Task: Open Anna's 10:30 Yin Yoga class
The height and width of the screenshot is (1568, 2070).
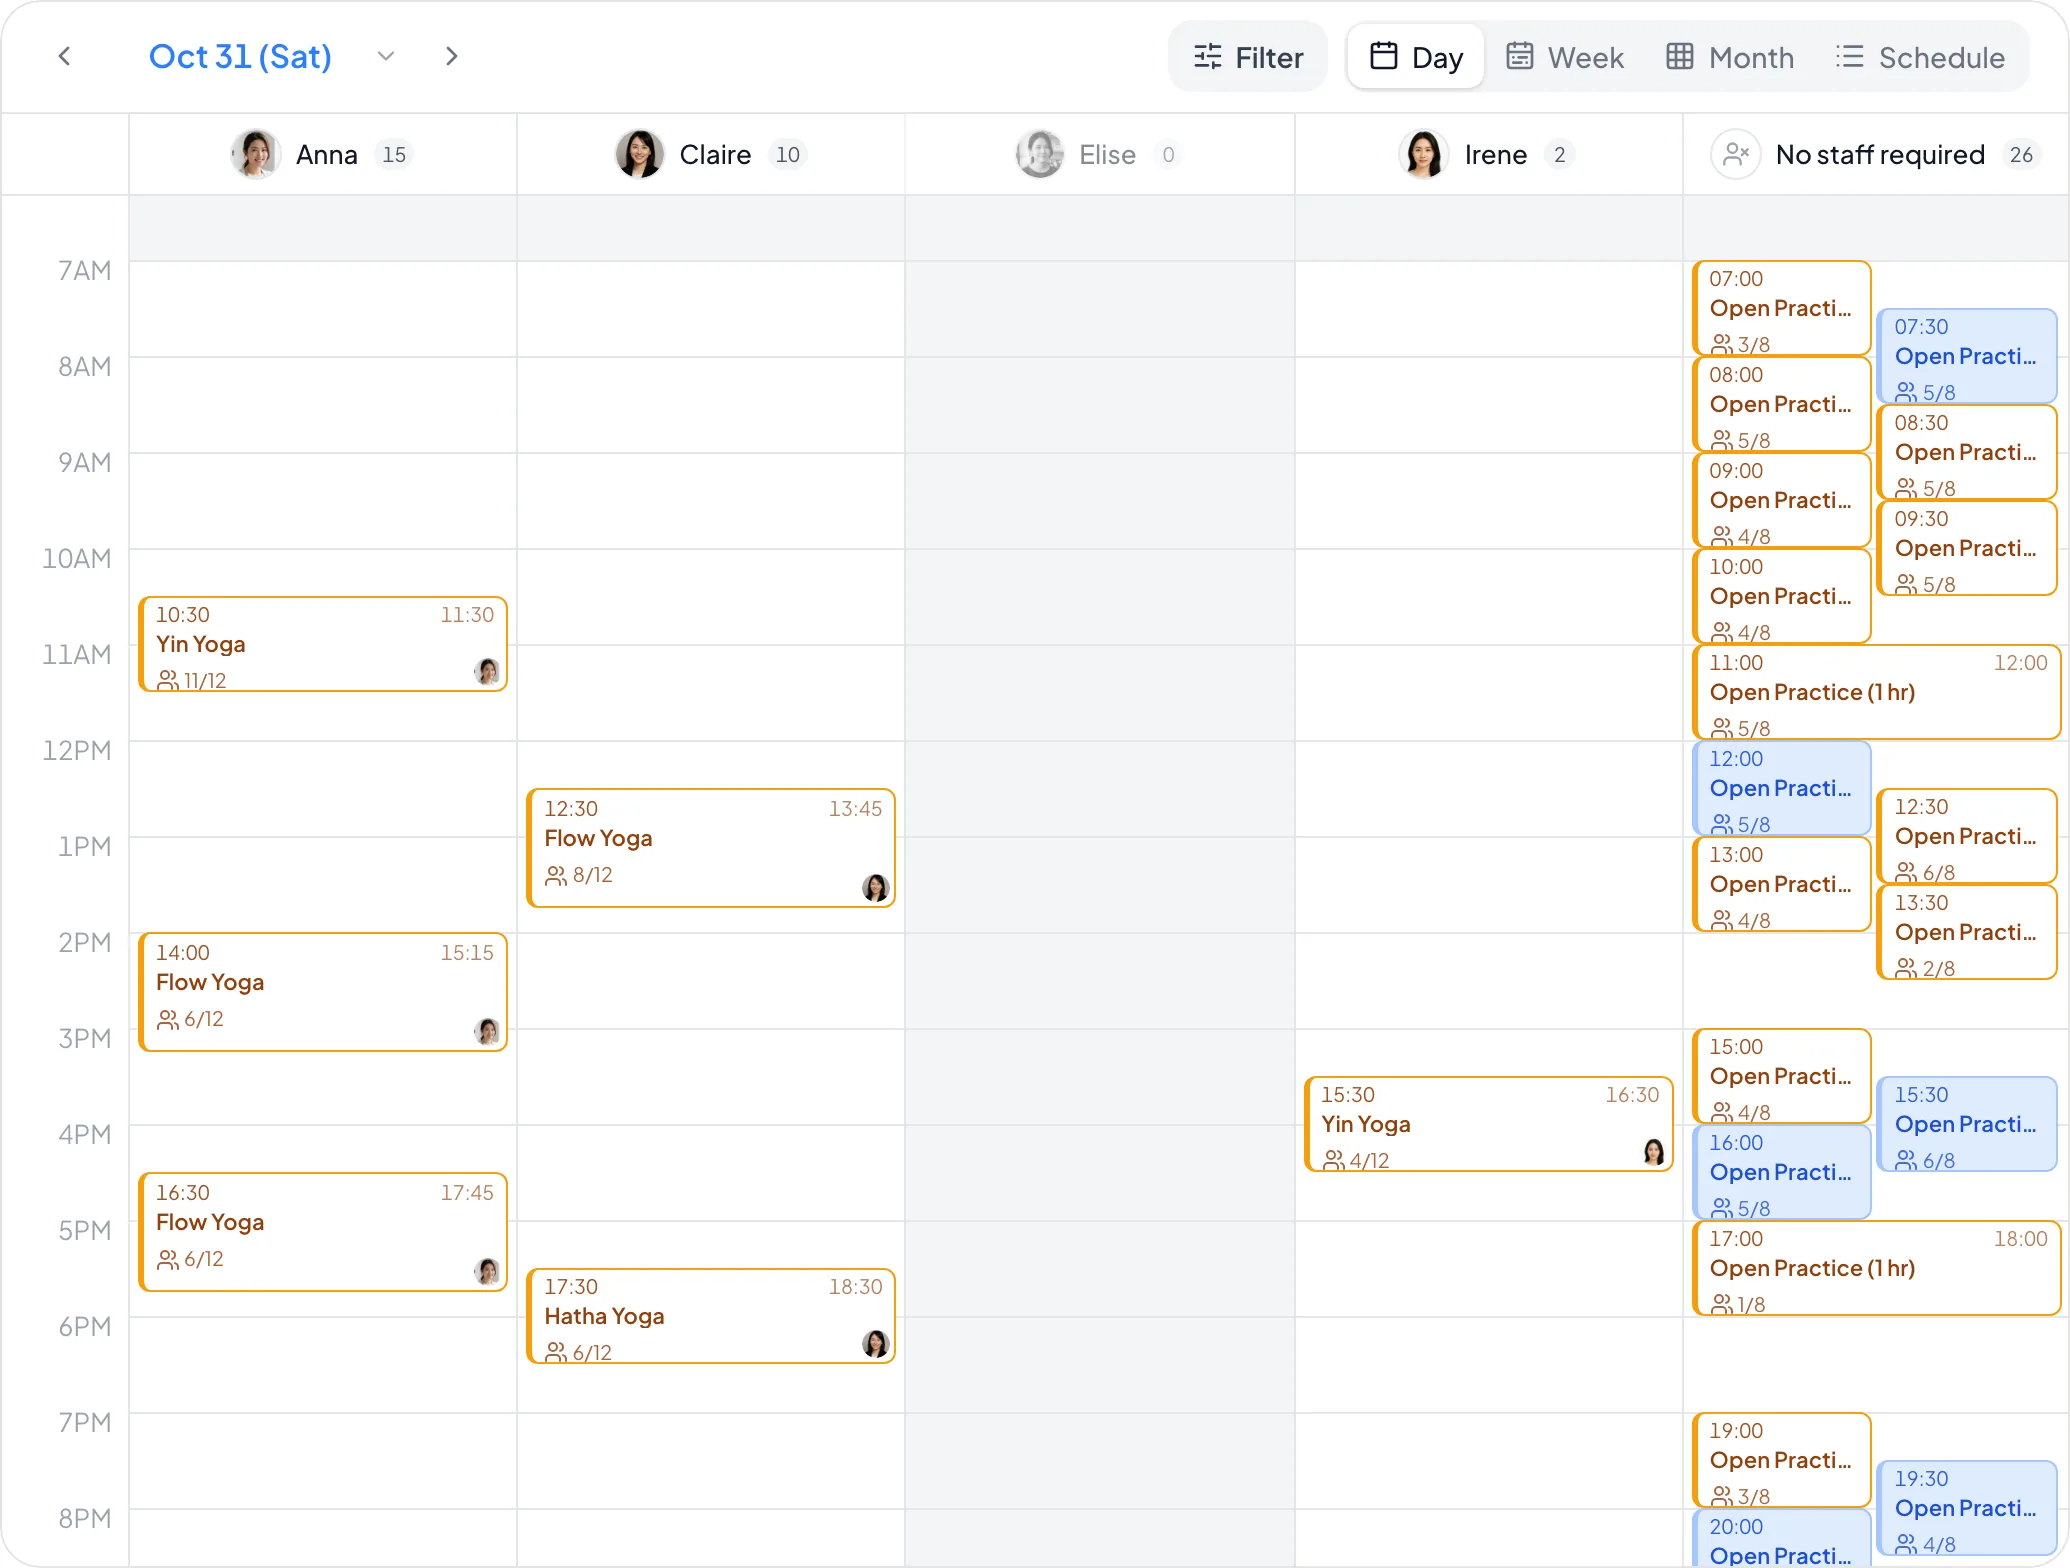Action: [x=323, y=644]
